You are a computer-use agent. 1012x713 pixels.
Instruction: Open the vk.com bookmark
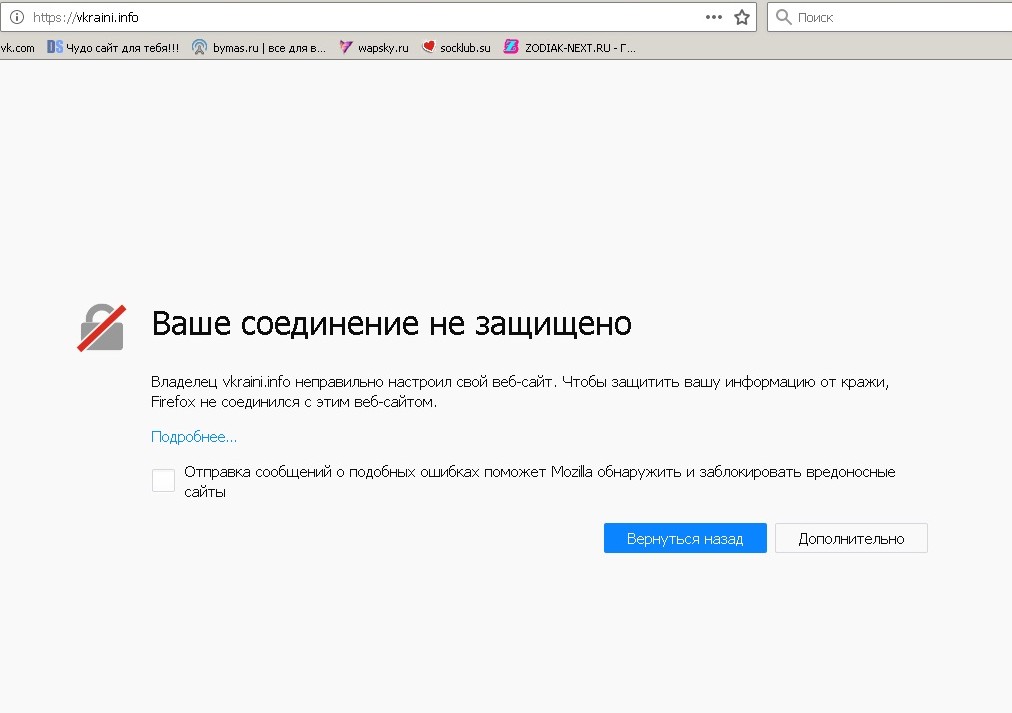pos(17,47)
